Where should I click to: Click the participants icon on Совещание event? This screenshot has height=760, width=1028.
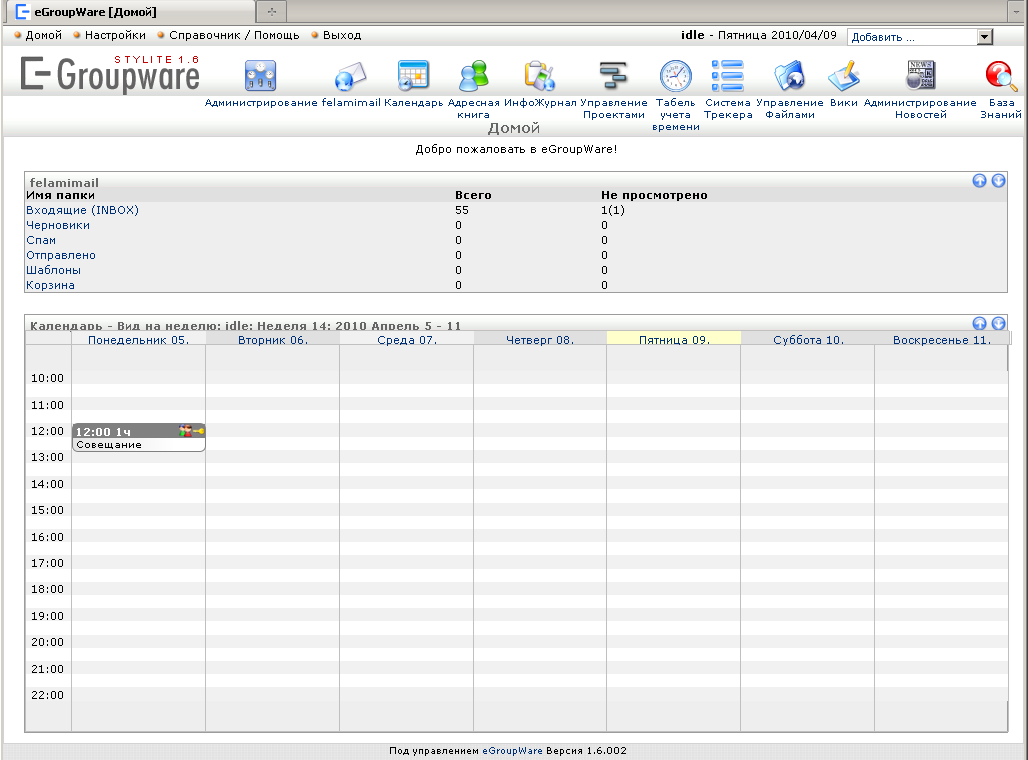click(186, 431)
